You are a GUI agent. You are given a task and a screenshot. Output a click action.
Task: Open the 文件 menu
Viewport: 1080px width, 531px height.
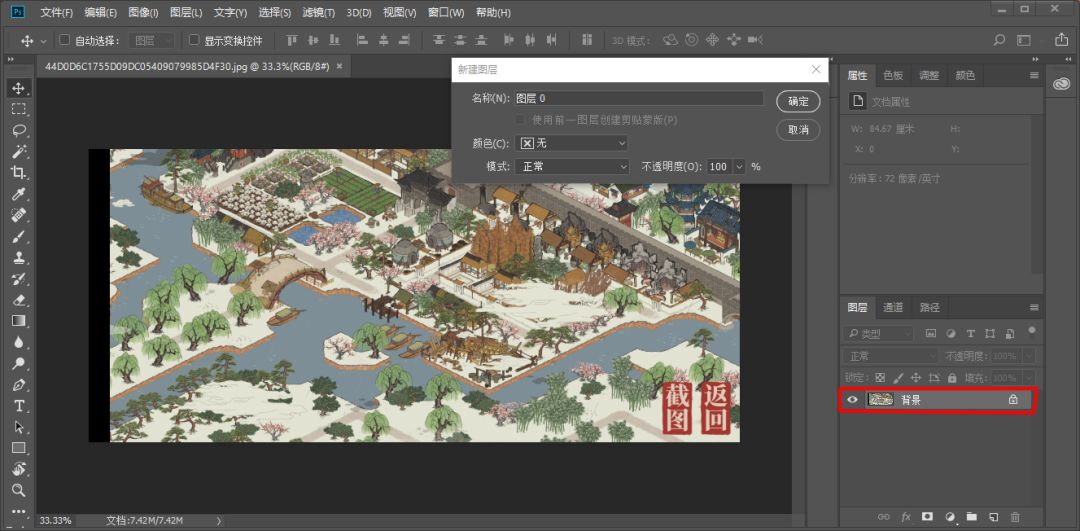(x=56, y=13)
